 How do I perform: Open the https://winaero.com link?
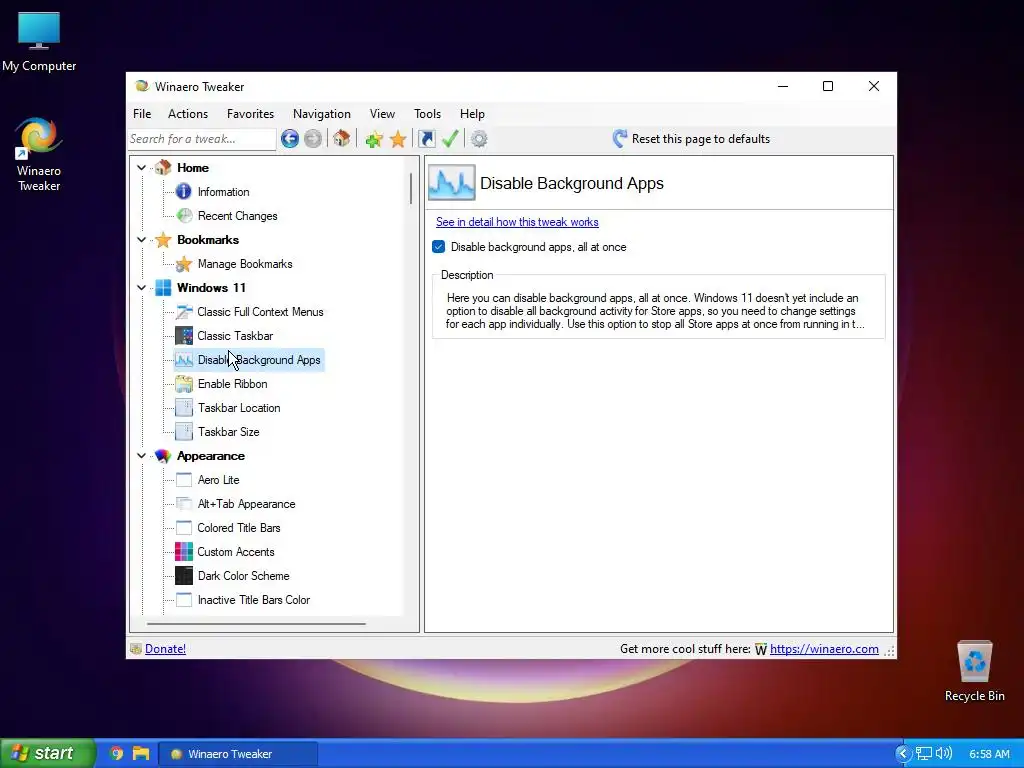coord(824,648)
